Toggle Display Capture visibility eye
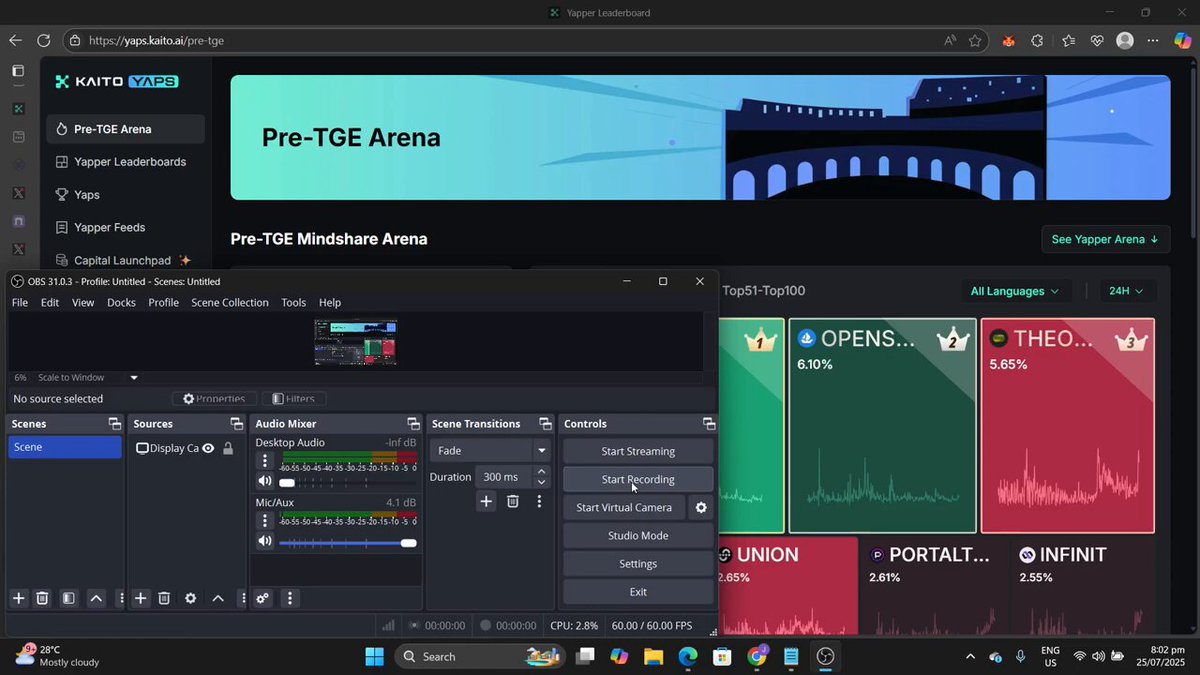1200x675 pixels. [x=208, y=448]
